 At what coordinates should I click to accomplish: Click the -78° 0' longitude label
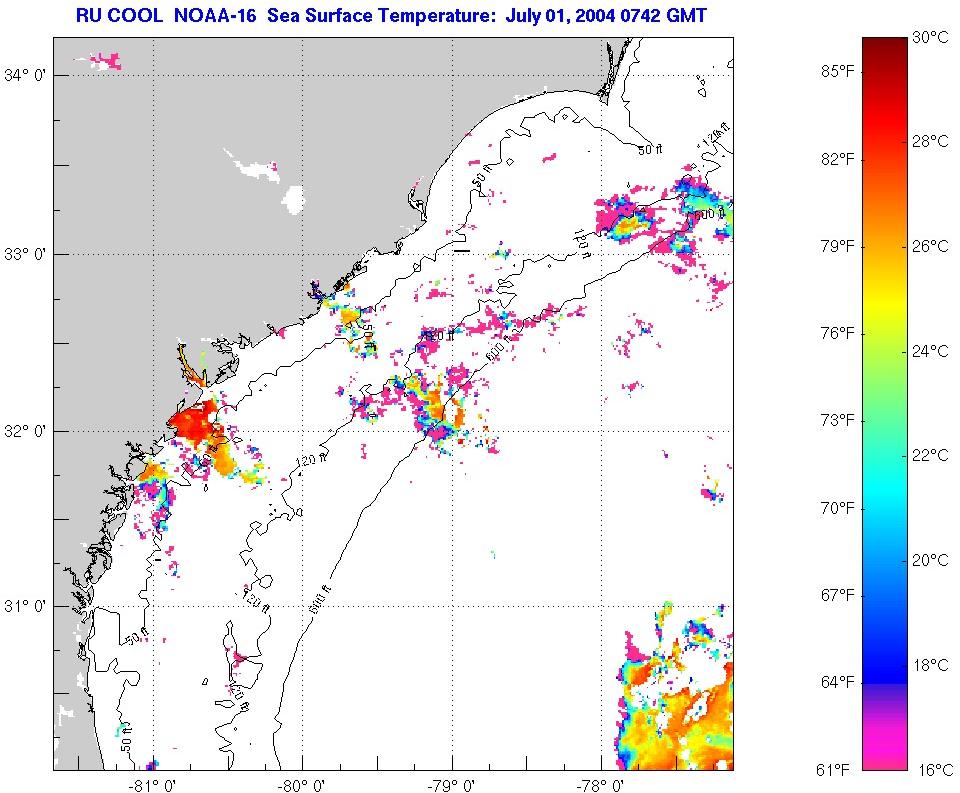[x=601, y=784]
